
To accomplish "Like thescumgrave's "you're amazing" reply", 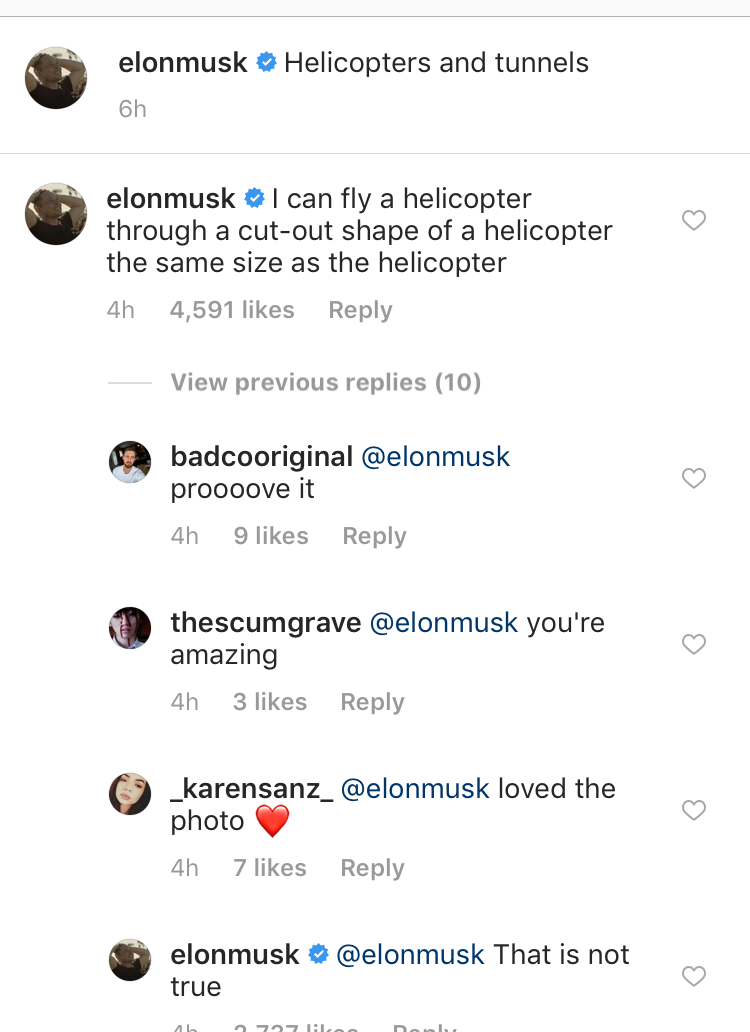I will 693,644.
